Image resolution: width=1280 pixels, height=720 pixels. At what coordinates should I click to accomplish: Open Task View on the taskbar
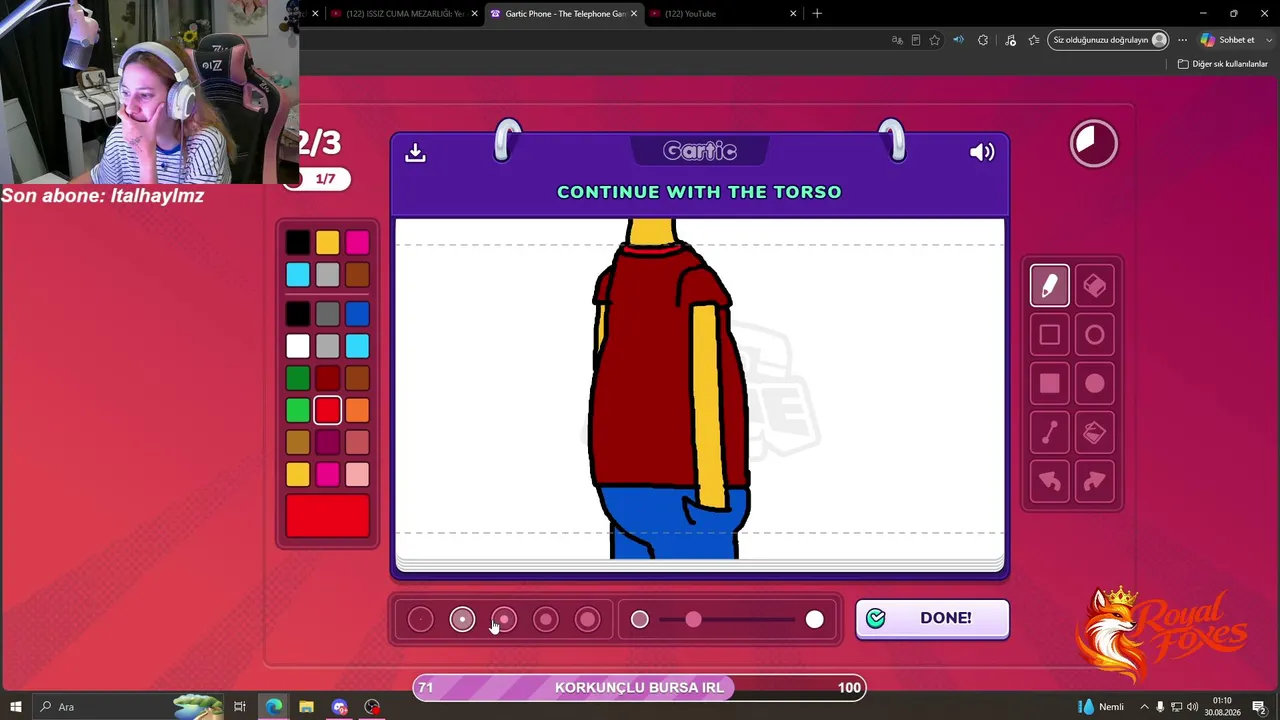[x=240, y=707]
